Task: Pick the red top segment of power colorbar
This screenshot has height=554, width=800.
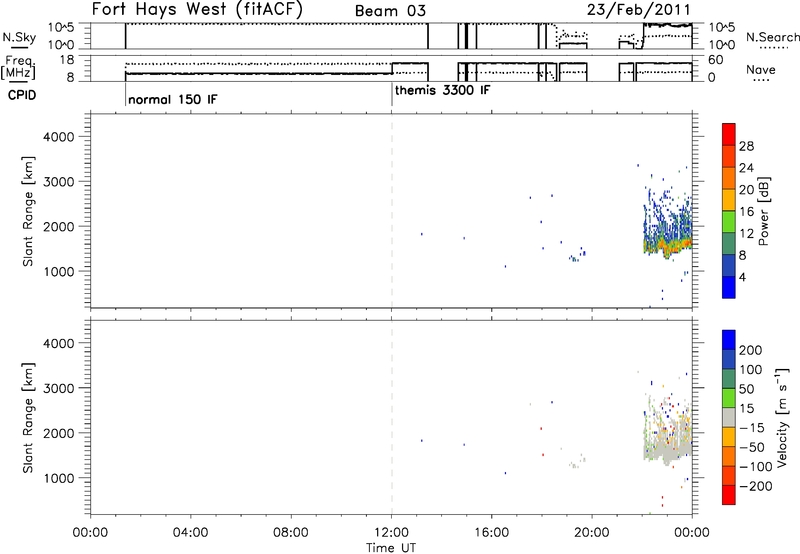Action: pyautogui.click(x=729, y=135)
